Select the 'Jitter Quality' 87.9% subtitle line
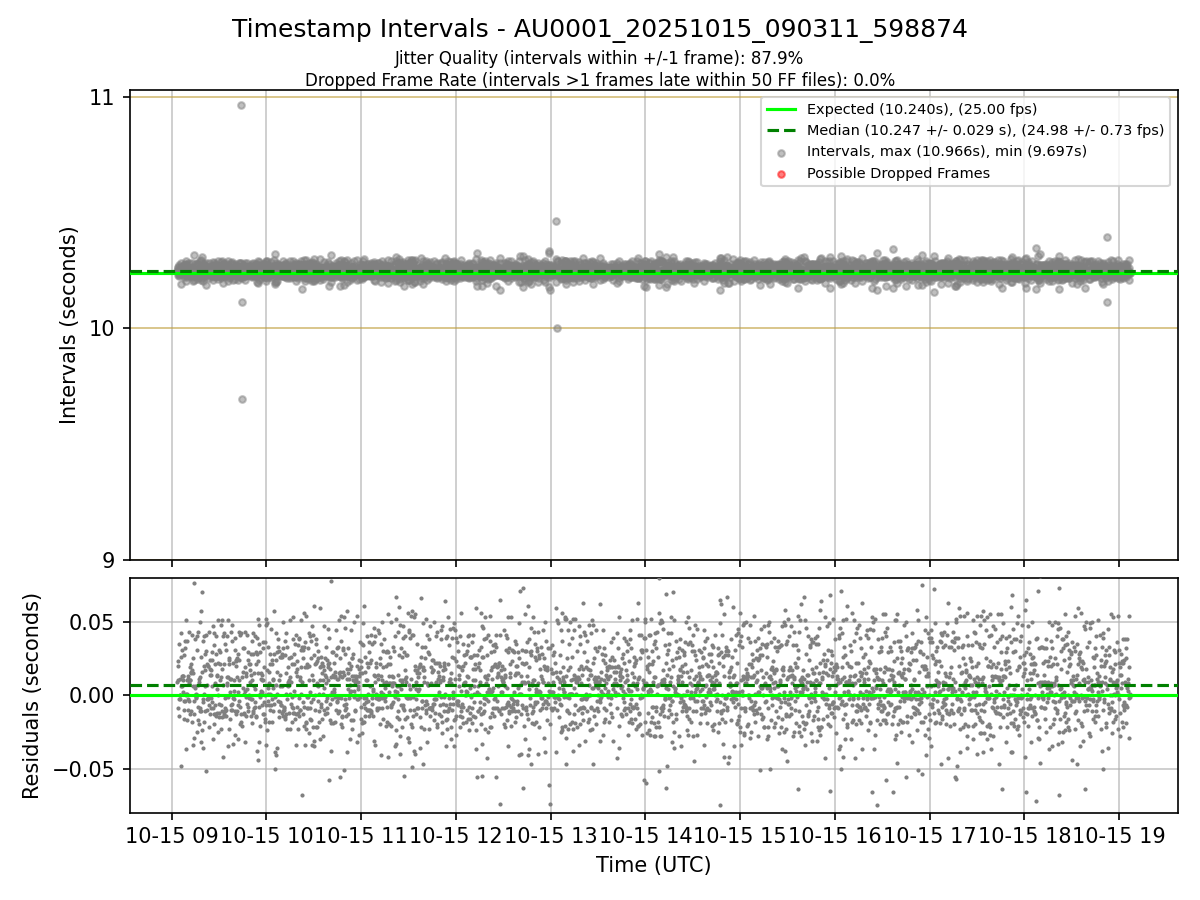This screenshot has width=1200, height=900. 599,58
